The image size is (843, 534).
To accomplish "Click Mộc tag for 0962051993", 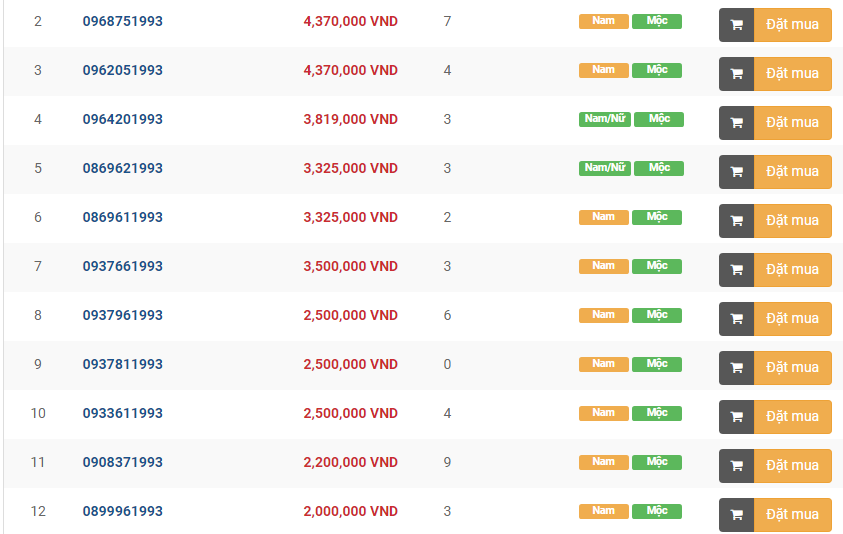I will pos(657,70).
